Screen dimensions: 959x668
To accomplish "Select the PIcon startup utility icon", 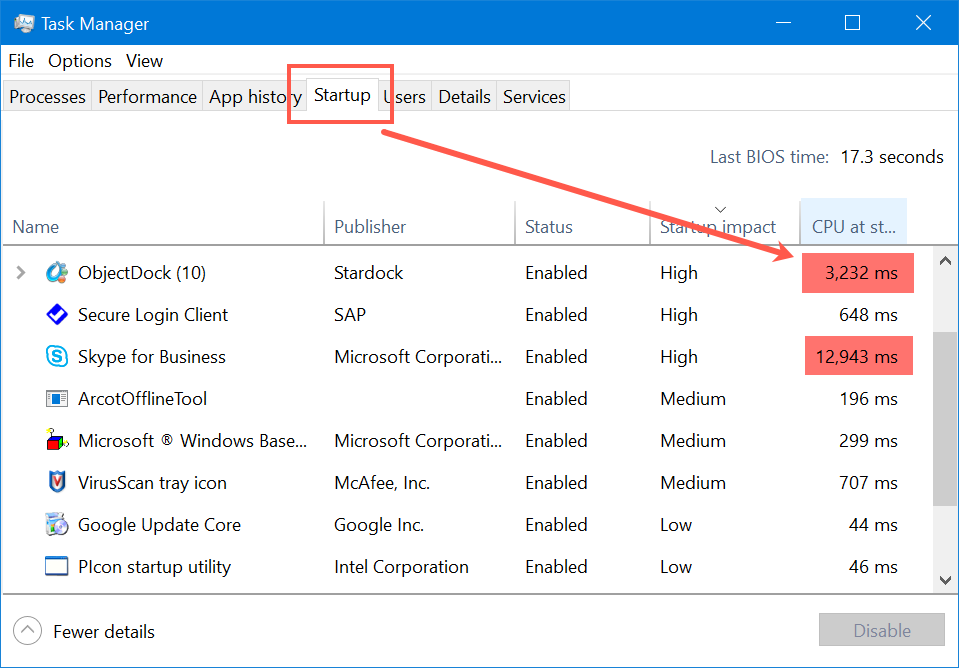I will coord(57,567).
